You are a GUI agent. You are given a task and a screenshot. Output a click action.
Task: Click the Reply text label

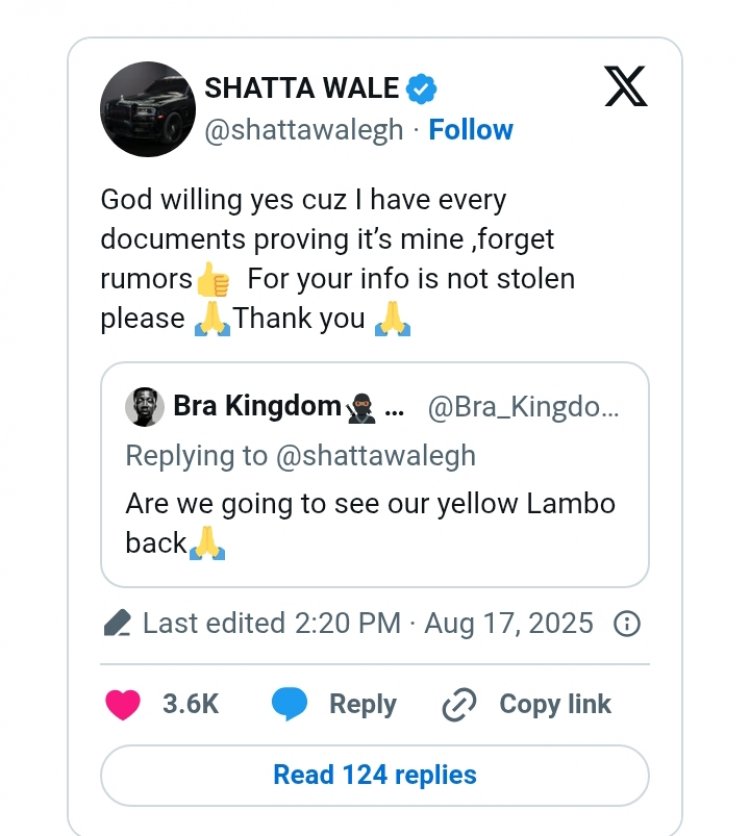[x=362, y=704]
